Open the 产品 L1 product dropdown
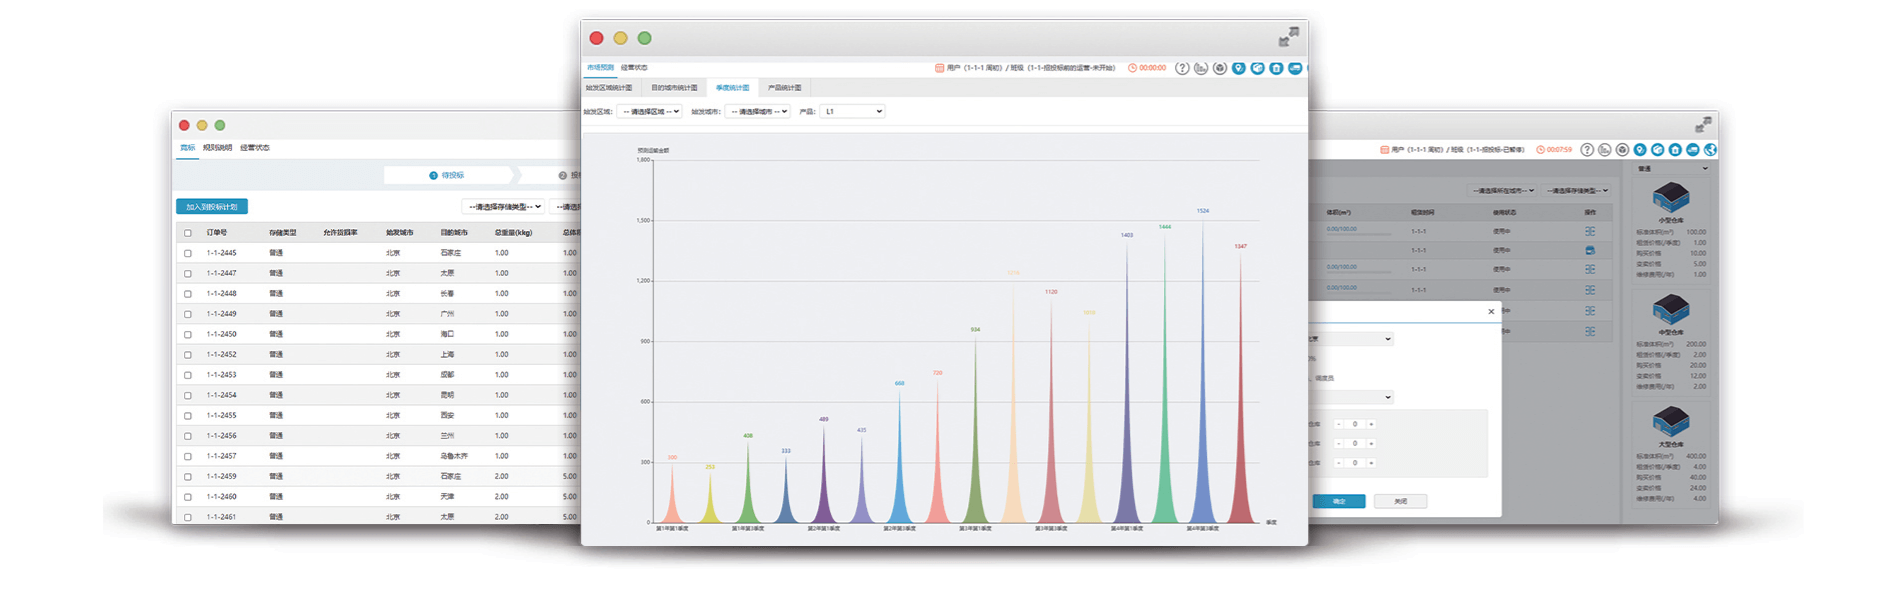This screenshot has width=1900, height=592. click(852, 112)
